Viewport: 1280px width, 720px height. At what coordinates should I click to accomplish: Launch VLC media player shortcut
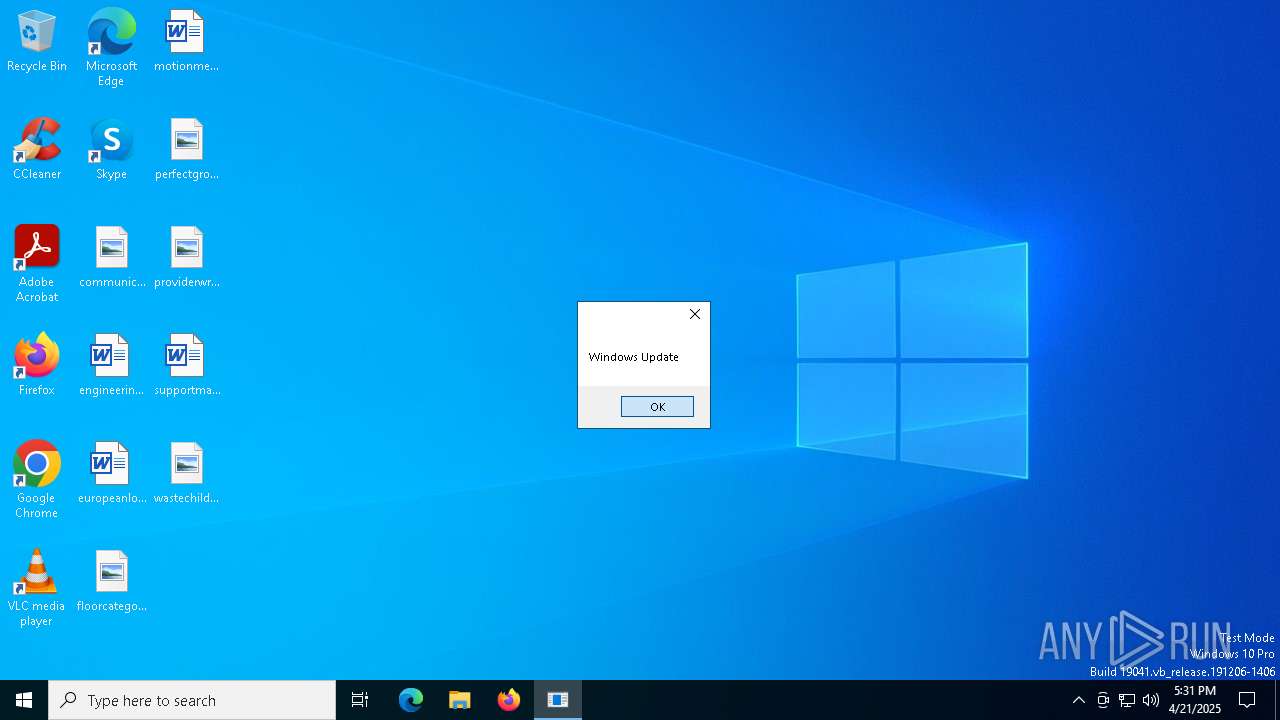pos(37,588)
